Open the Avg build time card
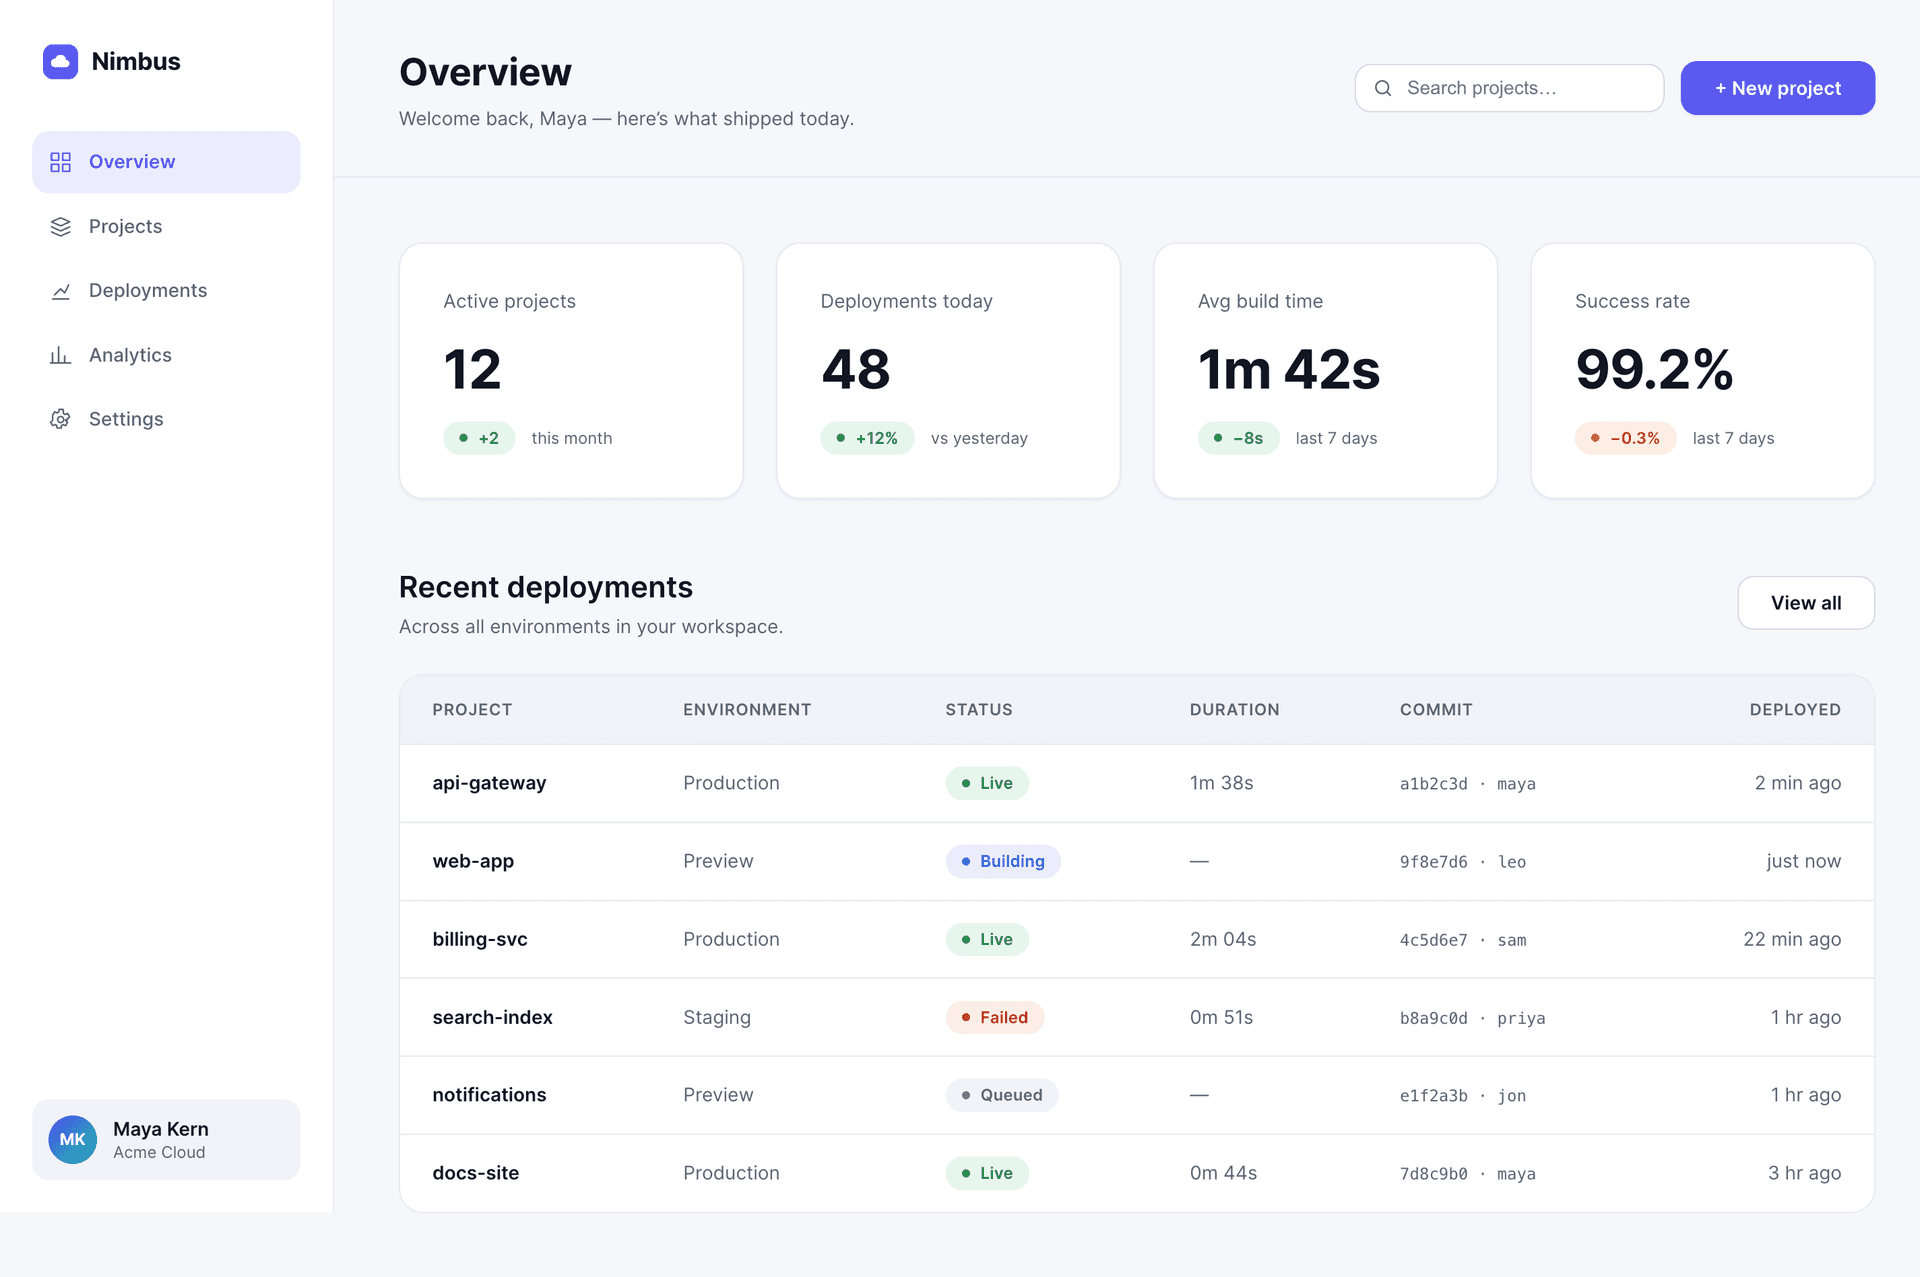 pos(1325,371)
